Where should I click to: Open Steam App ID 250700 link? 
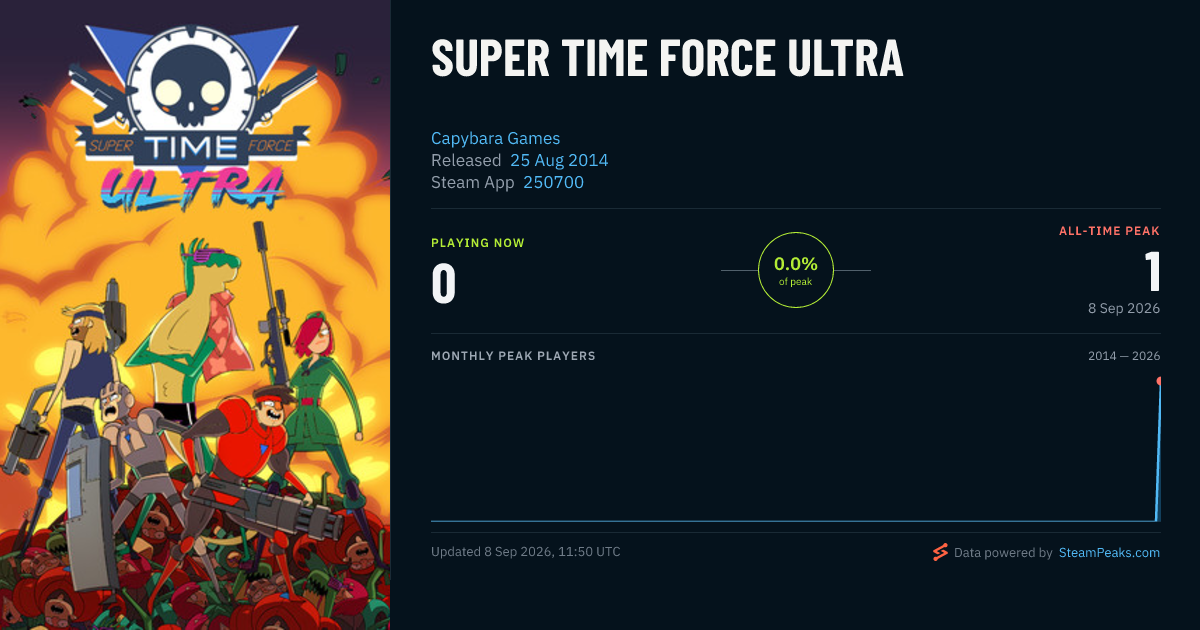[x=553, y=182]
